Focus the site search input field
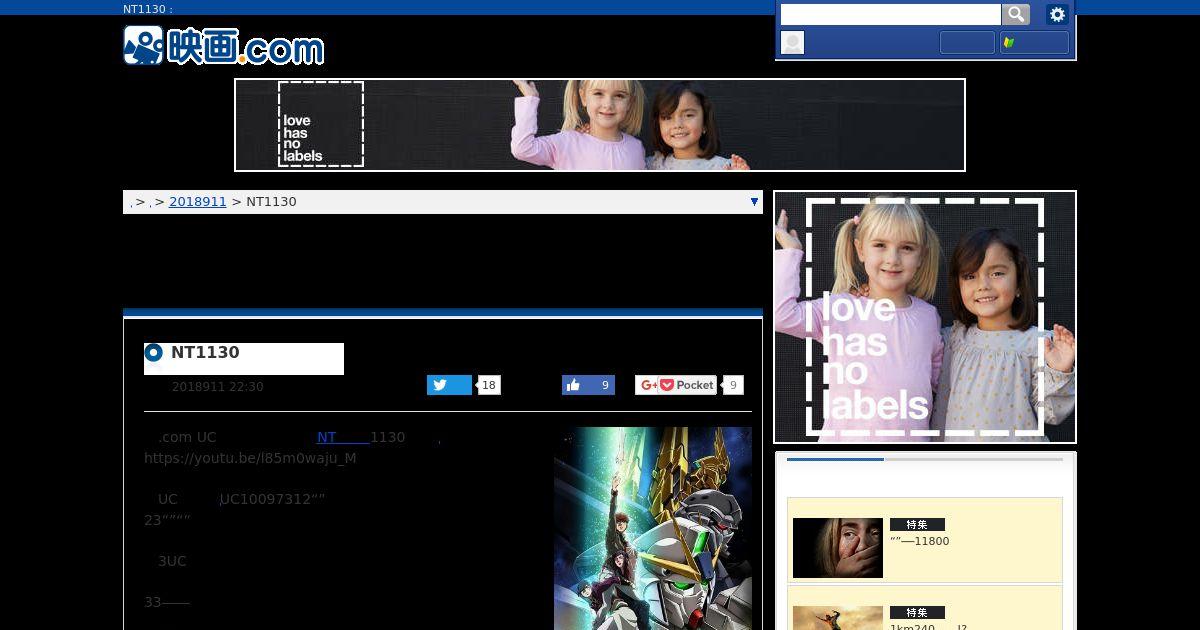Screen dimensions: 1200x630 [890, 14]
